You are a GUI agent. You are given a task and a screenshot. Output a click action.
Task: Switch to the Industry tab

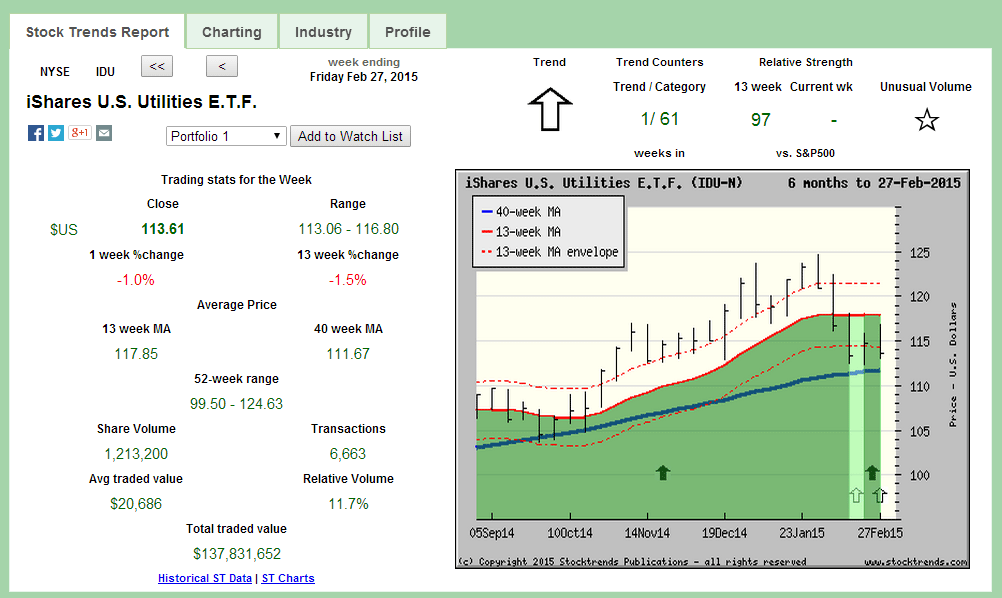click(323, 32)
